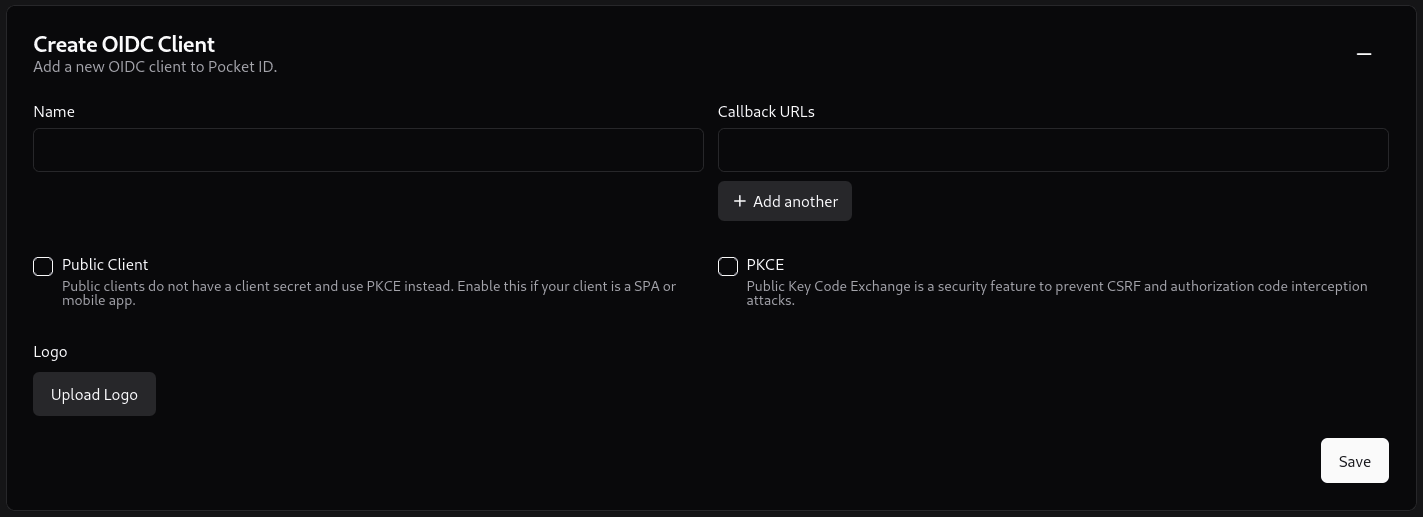Tick the PKCE checkbox
Image resolution: width=1423 pixels, height=517 pixels.
pyautogui.click(x=728, y=266)
